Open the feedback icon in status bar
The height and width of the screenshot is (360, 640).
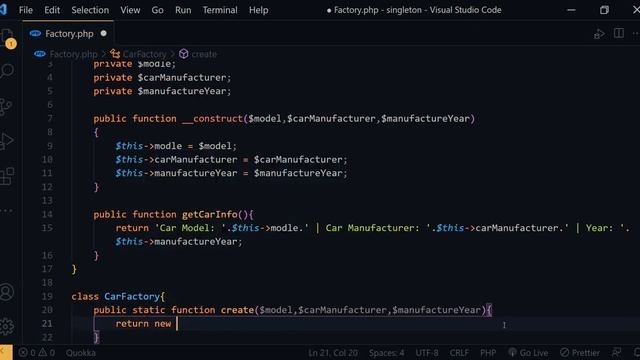click(x=617, y=353)
